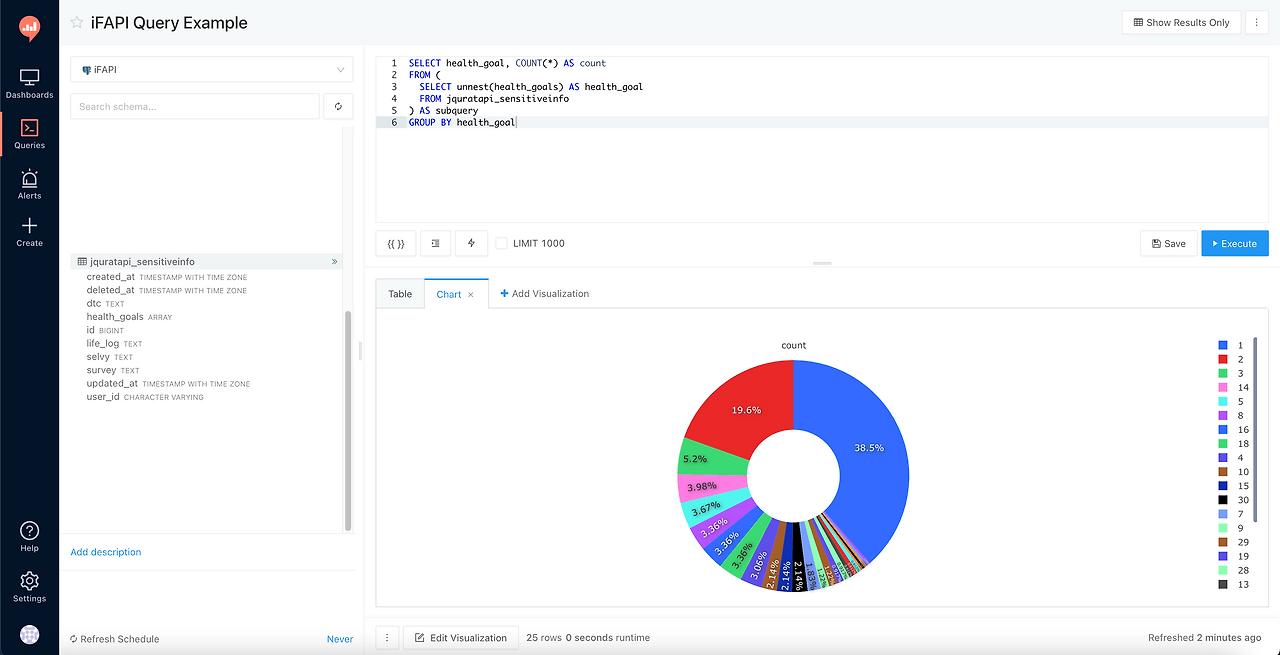Click legend swatch for series 3
This screenshot has width=1280, height=655.
(x=1223, y=373)
